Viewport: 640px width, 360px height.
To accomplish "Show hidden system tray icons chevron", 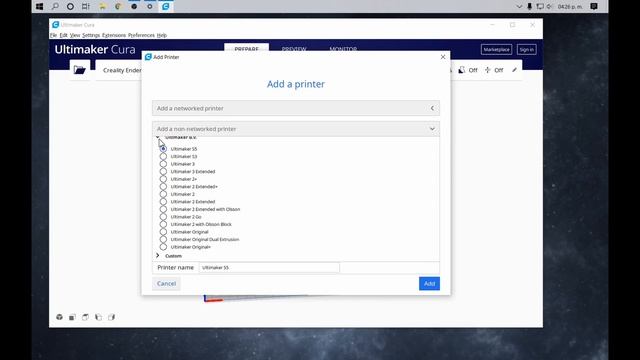I will click(x=519, y=7).
